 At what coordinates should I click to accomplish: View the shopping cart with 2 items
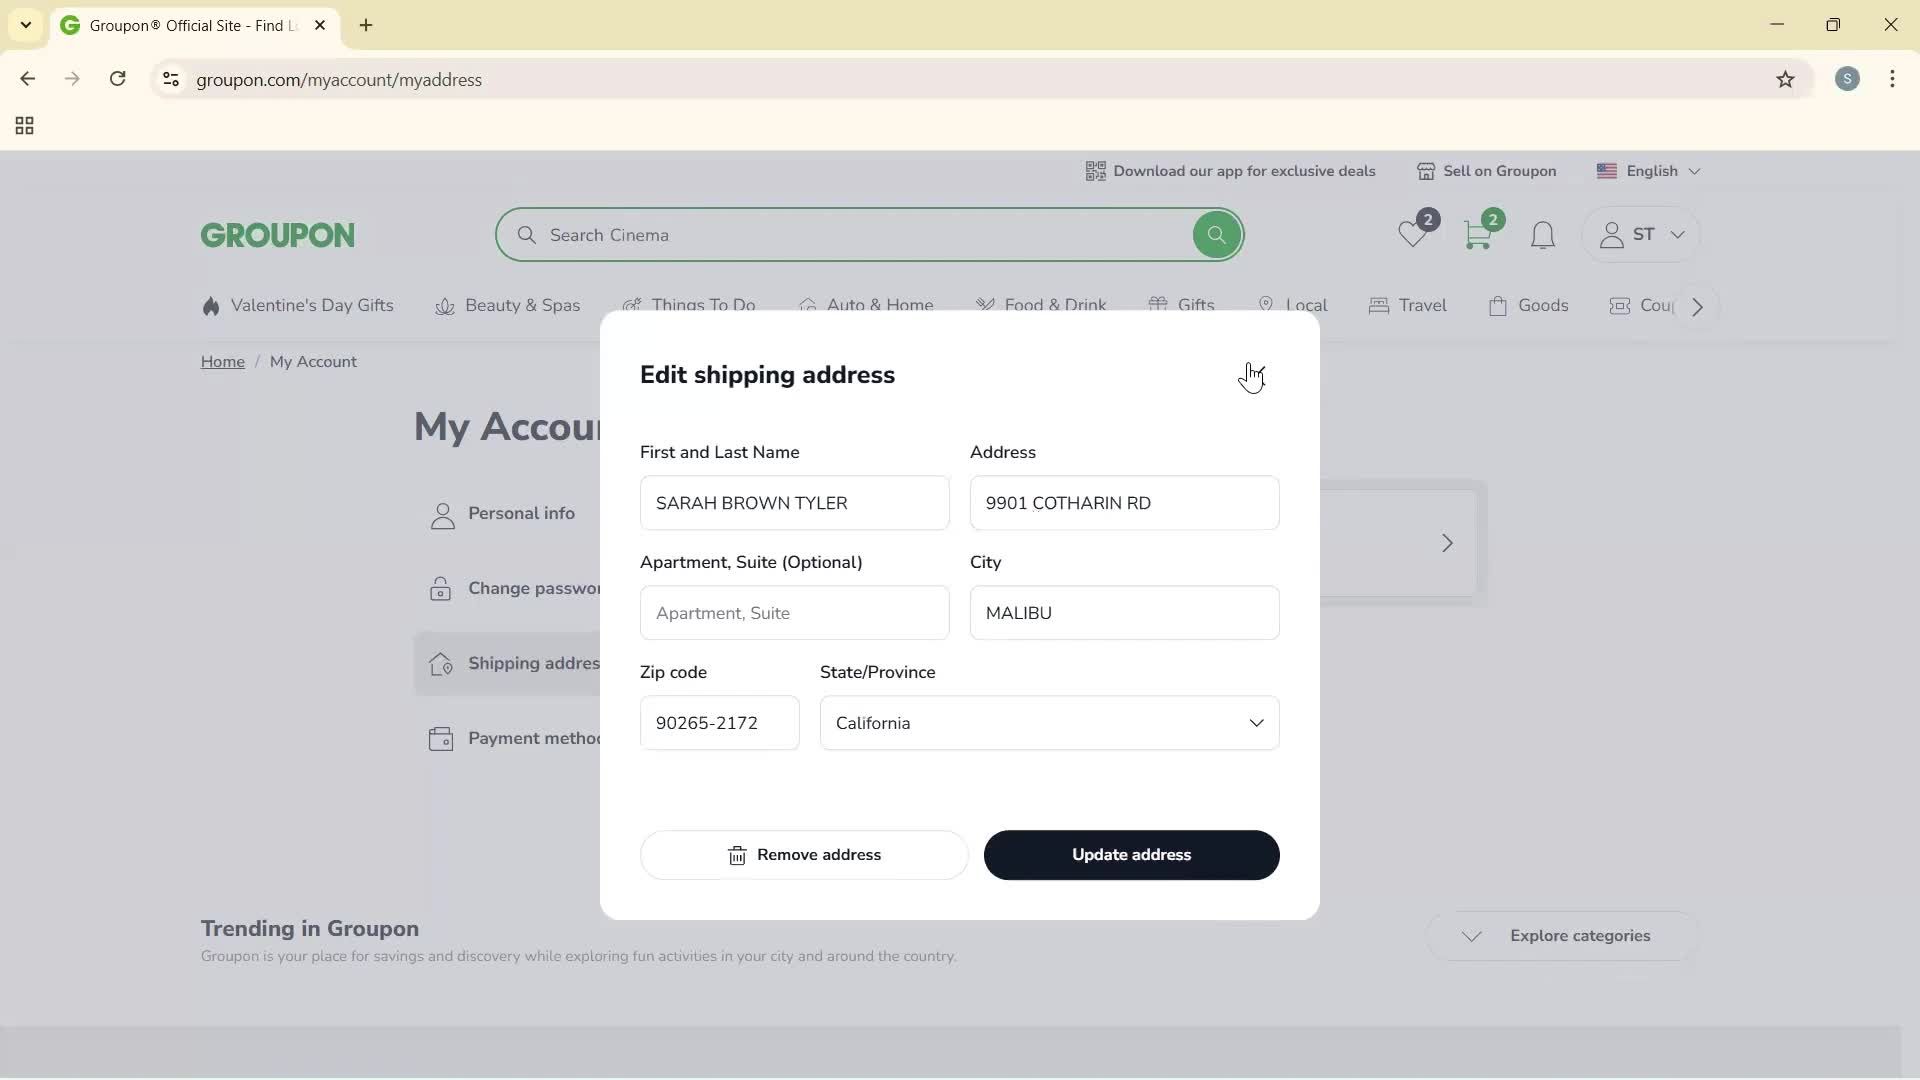click(x=1479, y=234)
